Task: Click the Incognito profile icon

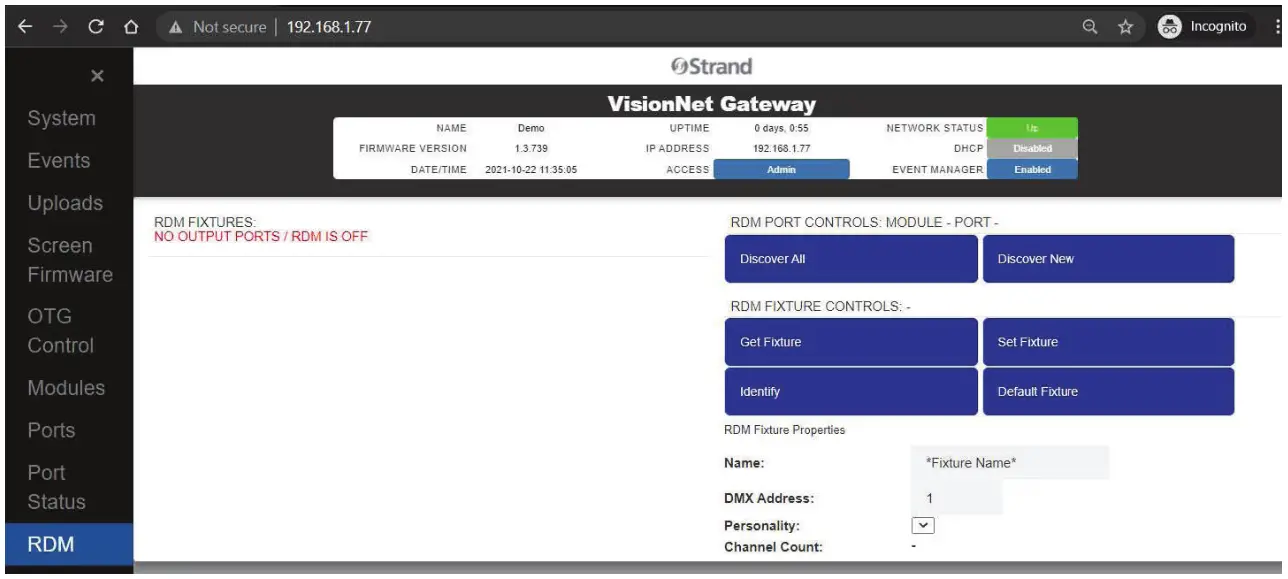Action: [1172, 26]
